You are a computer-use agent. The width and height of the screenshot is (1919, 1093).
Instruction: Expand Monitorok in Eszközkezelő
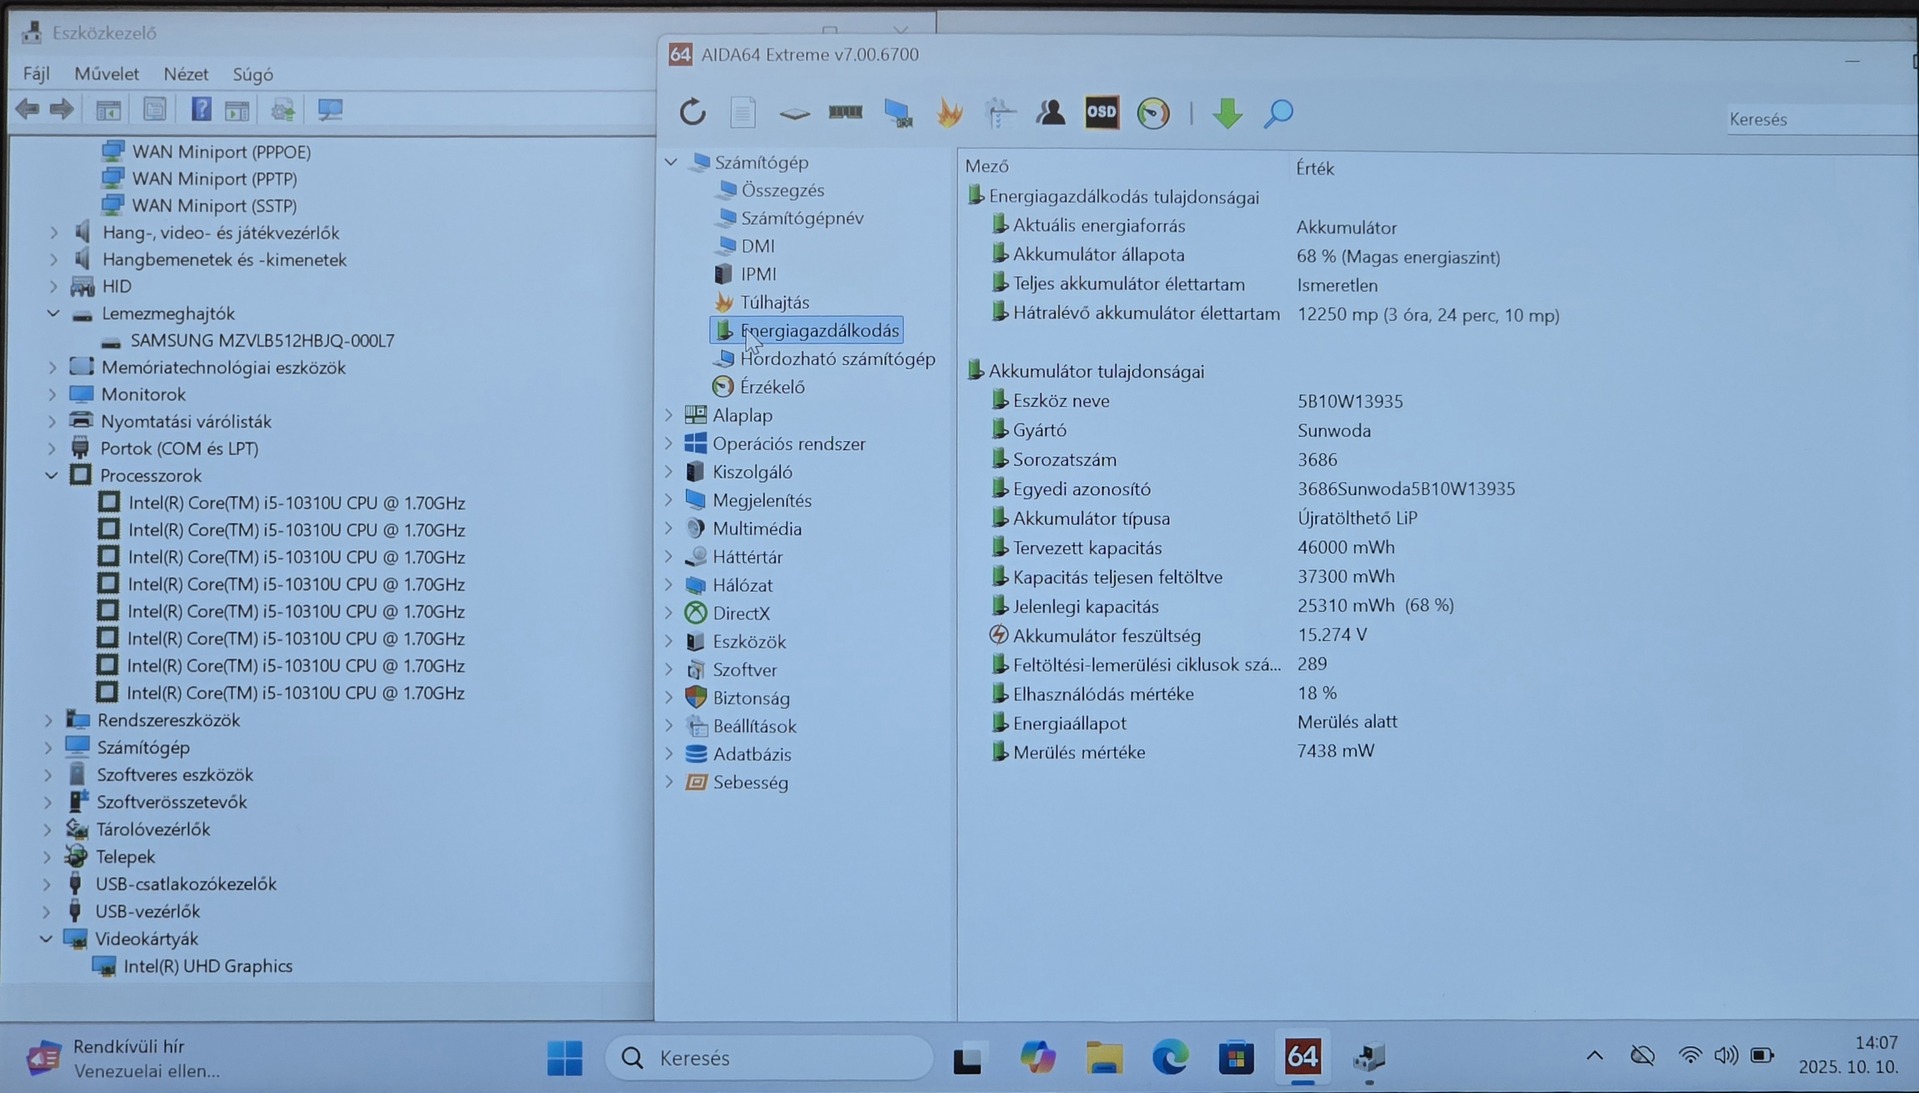point(53,394)
